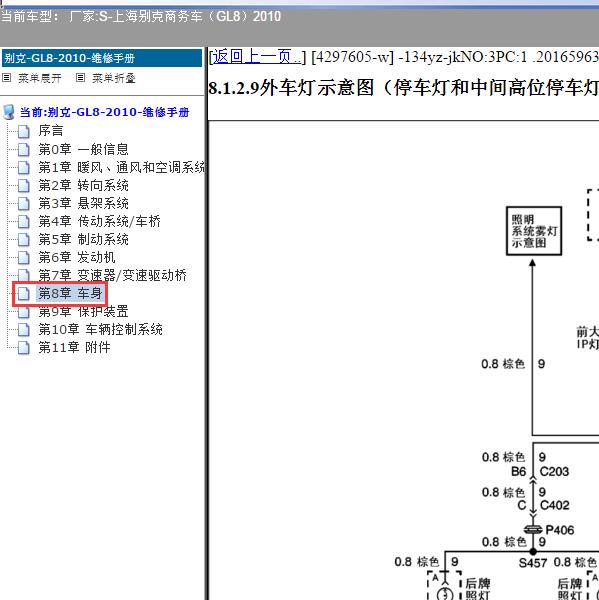
Task: Click the page icon beside 第6章 发动机
Action: tap(24, 257)
